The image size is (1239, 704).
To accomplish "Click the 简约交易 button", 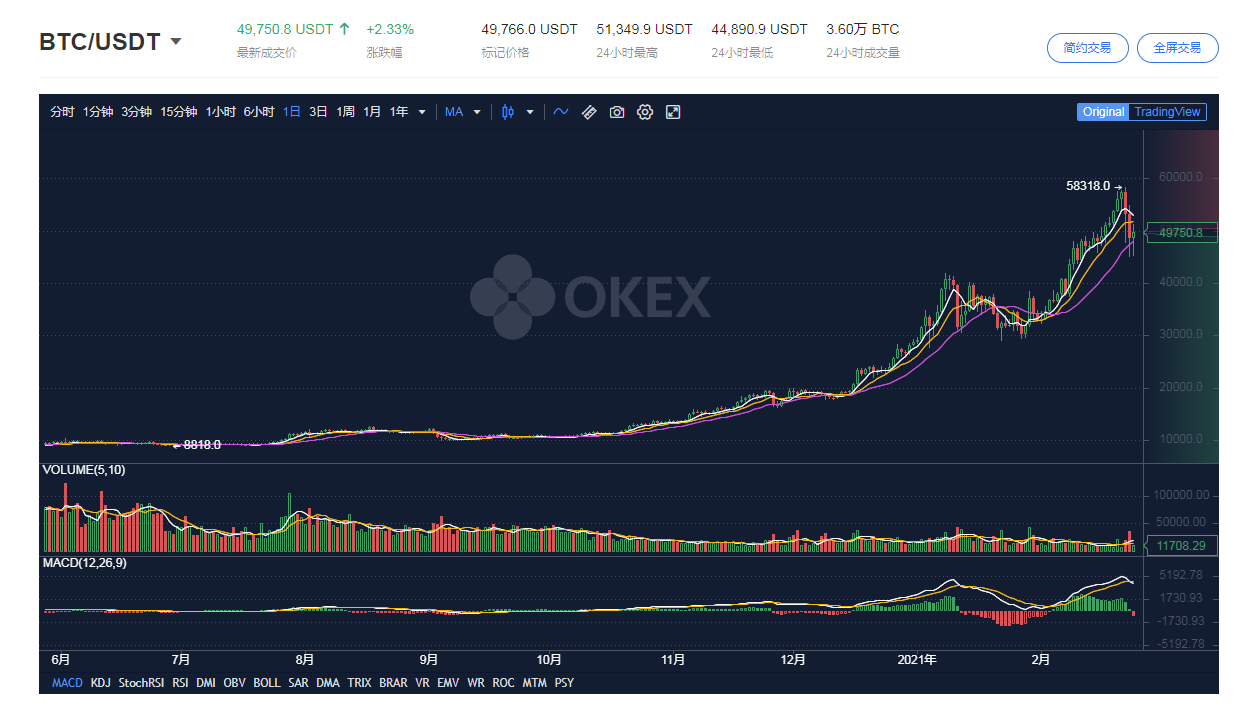I will tap(1087, 47).
